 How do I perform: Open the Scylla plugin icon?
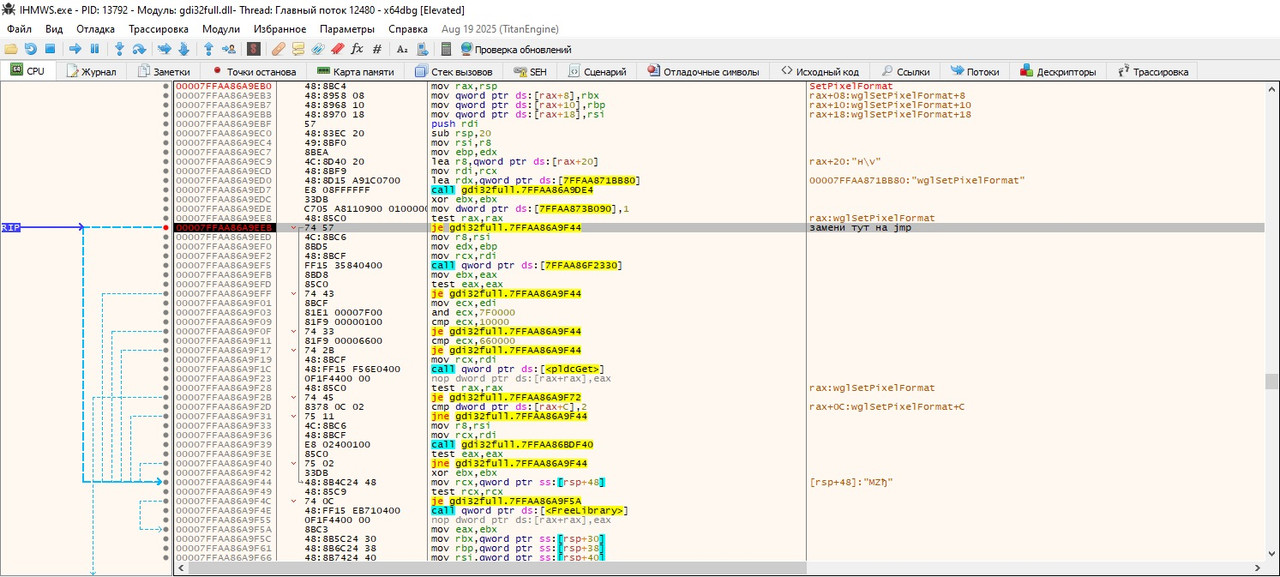pos(254,49)
